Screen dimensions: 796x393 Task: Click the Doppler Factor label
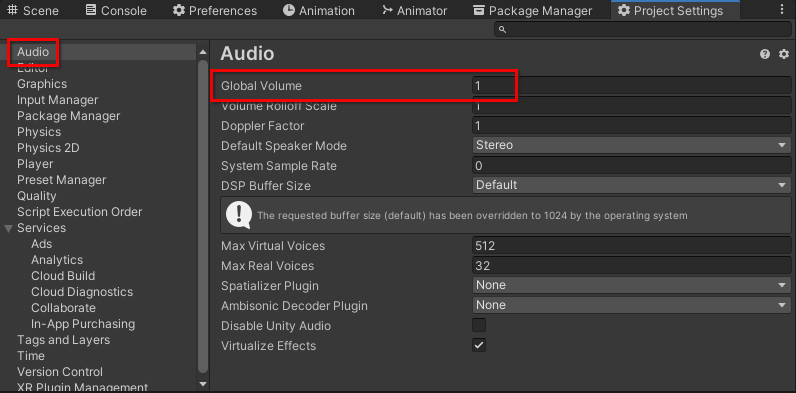(262, 126)
